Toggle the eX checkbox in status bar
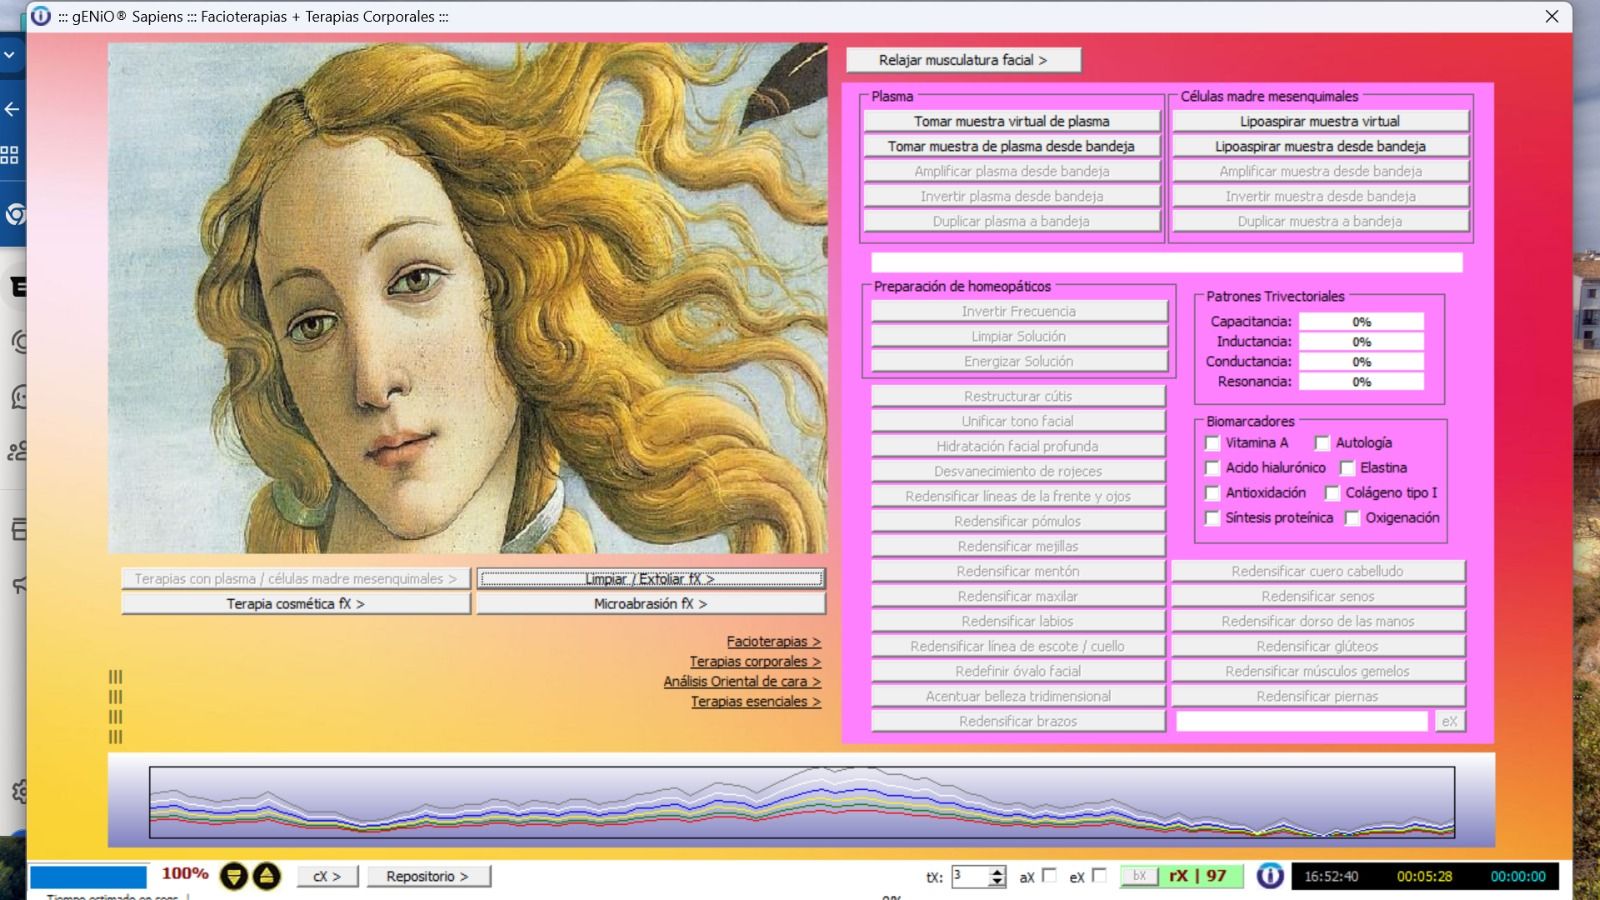This screenshot has width=1600, height=900. pyautogui.click(x=1099, y=875)
